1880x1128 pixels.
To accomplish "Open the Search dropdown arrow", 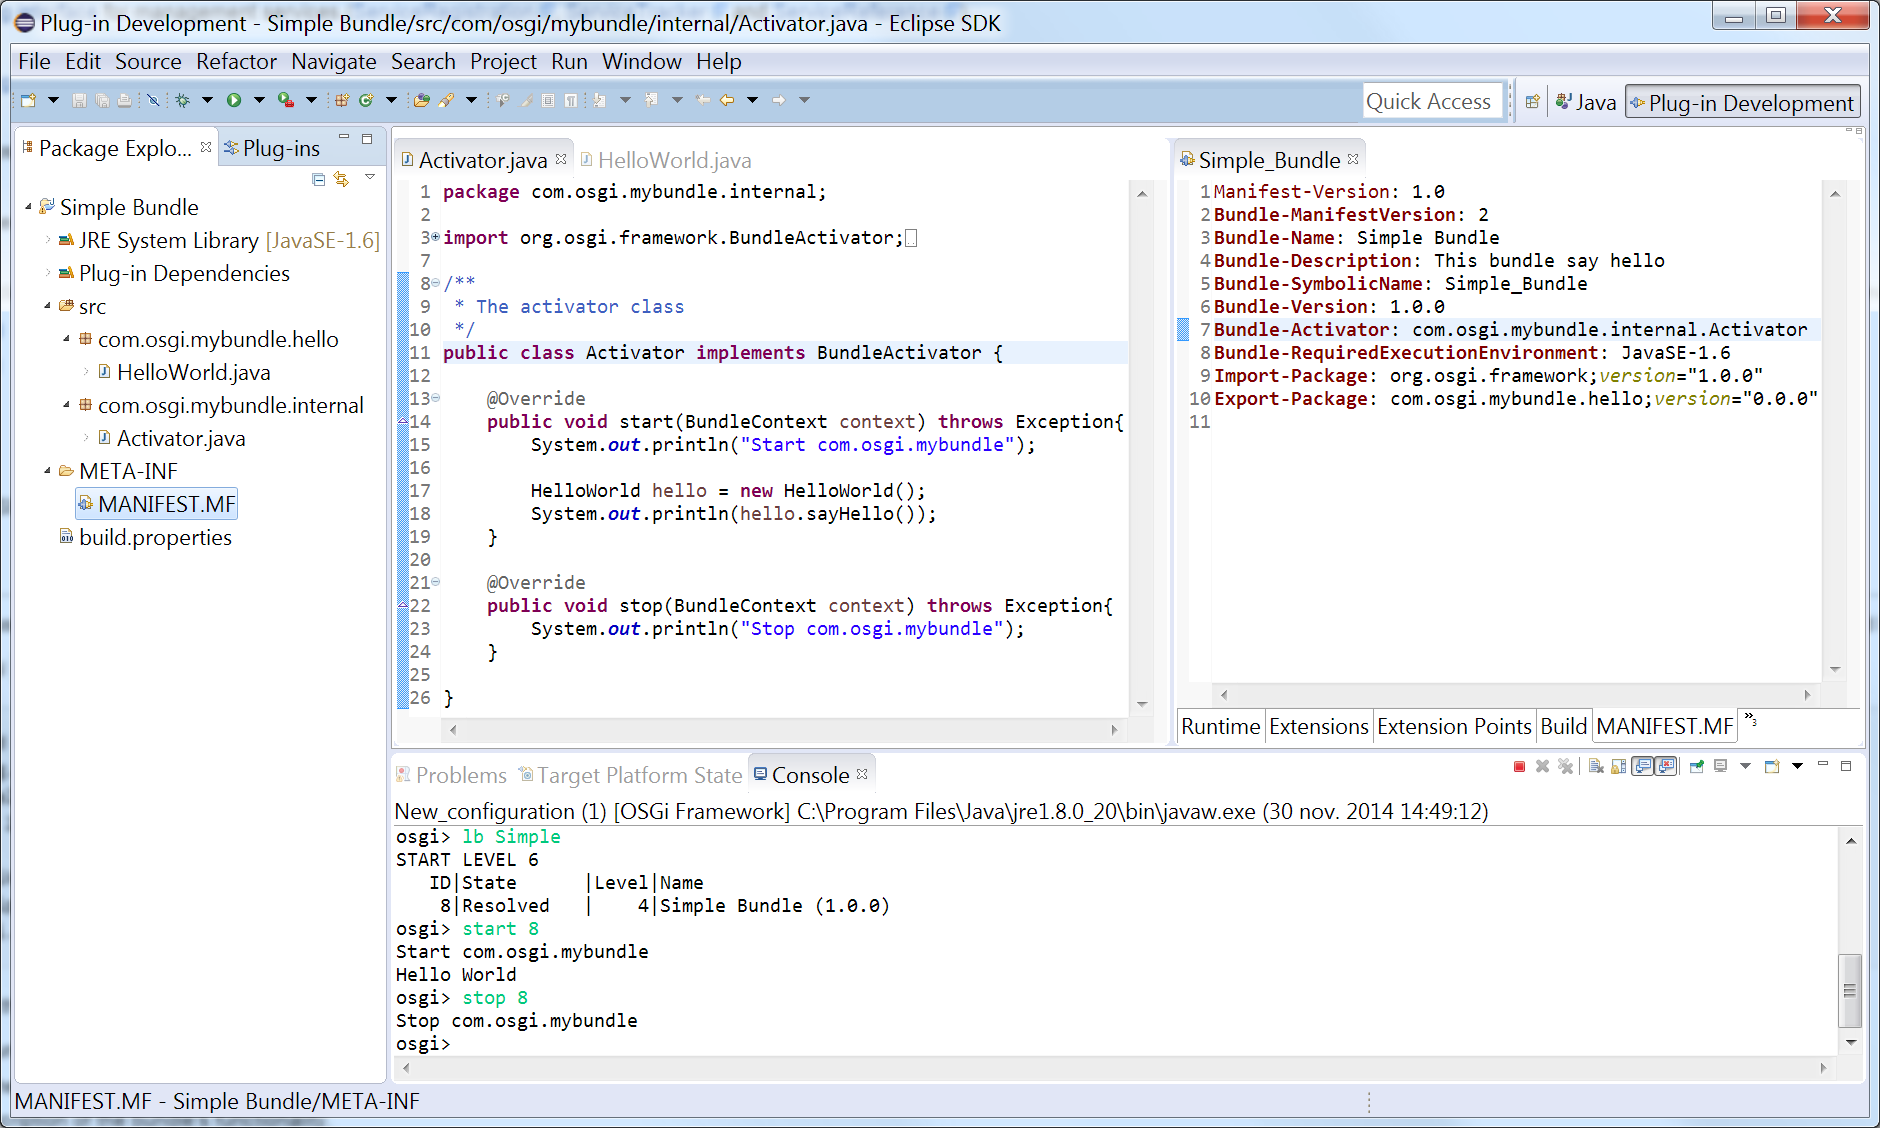I will tap(471, 100).
